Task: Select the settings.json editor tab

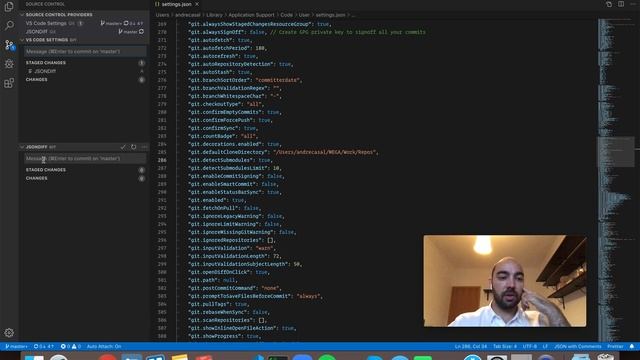Action: pyautogui.click(x=176, y=4)
